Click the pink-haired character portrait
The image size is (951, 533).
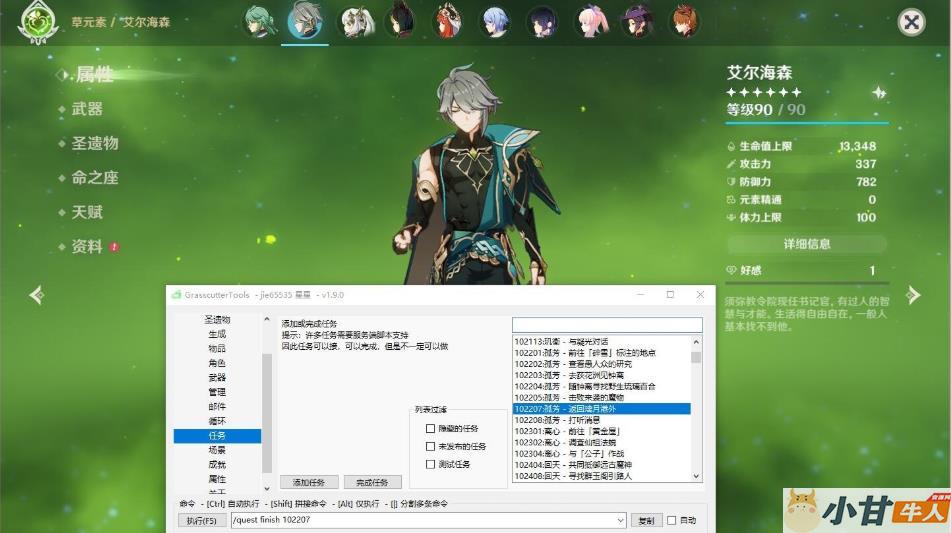(x=591, y=22)
